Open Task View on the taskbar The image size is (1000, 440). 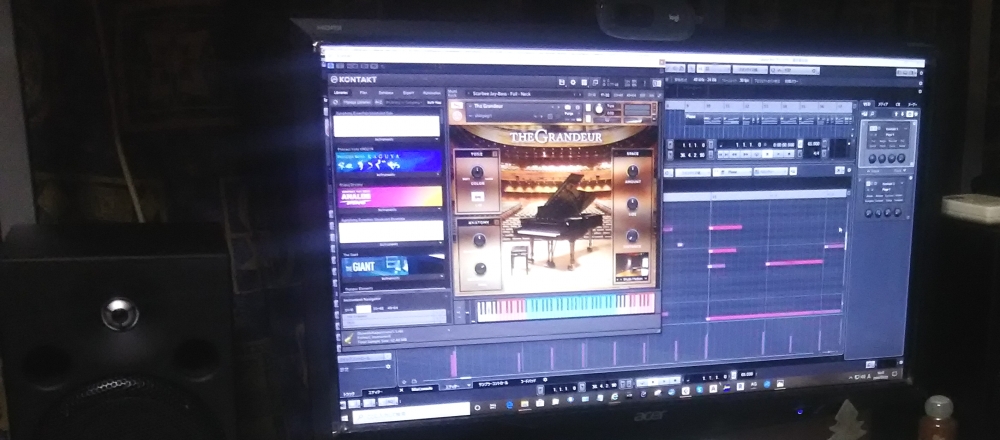493,406
